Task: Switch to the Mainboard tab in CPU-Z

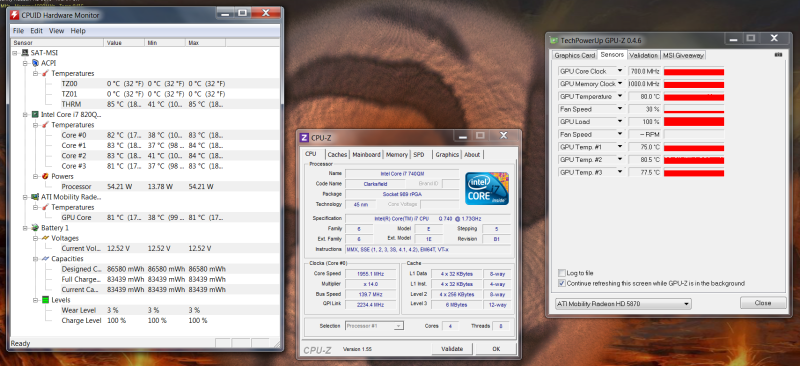Action: click(x=366, y=155)
